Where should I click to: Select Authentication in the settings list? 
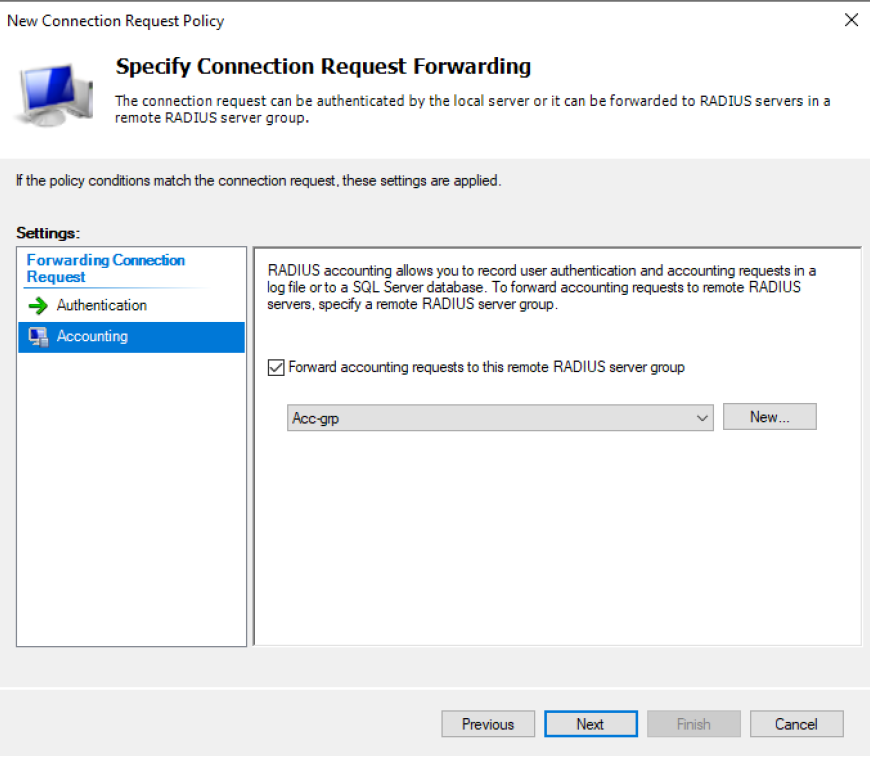(101, 305)
